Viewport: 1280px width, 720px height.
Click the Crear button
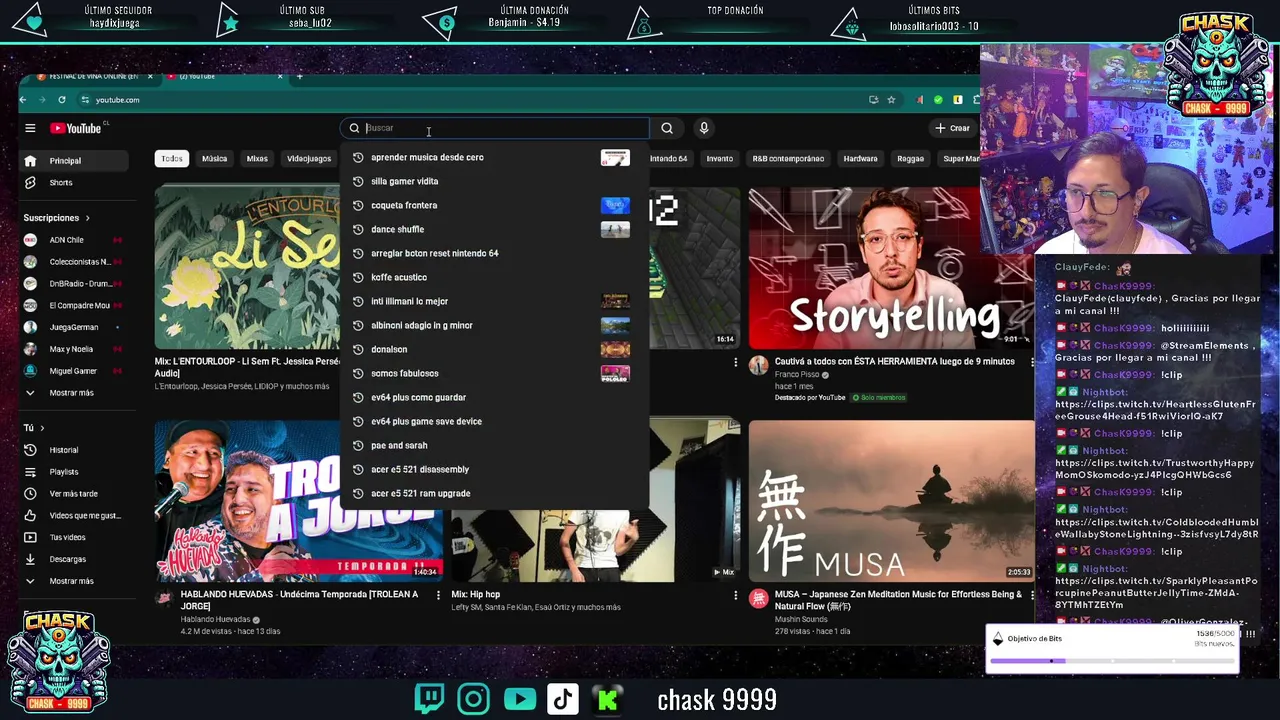tap(952, 128)
